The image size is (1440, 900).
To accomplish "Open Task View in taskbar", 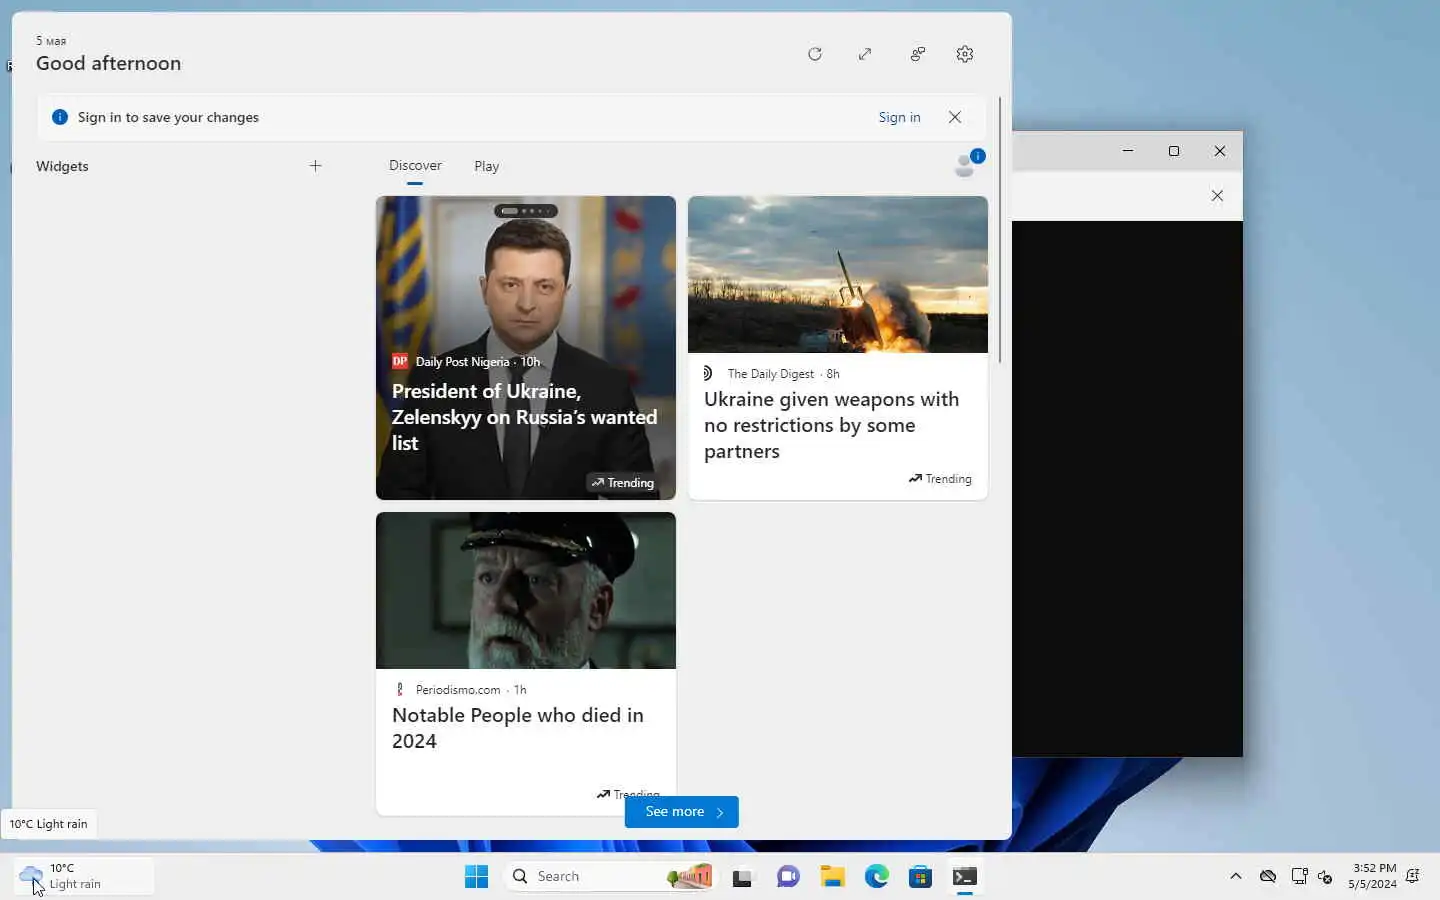I will click(x=742, y=877).
